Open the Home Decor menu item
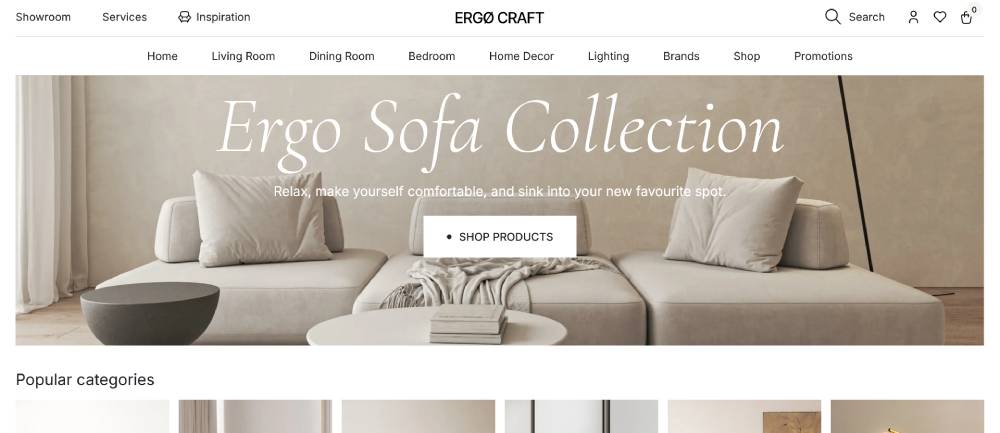Screen dimensions: 1000x433 pos(521,56)
